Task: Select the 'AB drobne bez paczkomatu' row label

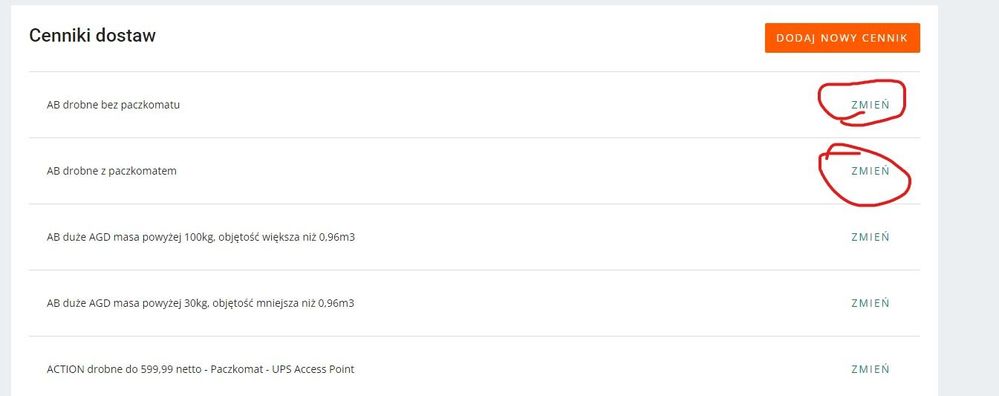Action: tap(113, 105)
